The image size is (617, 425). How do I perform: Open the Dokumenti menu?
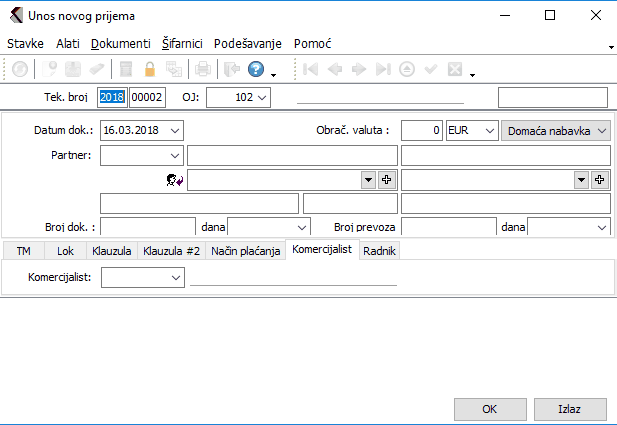click(120, 44)
